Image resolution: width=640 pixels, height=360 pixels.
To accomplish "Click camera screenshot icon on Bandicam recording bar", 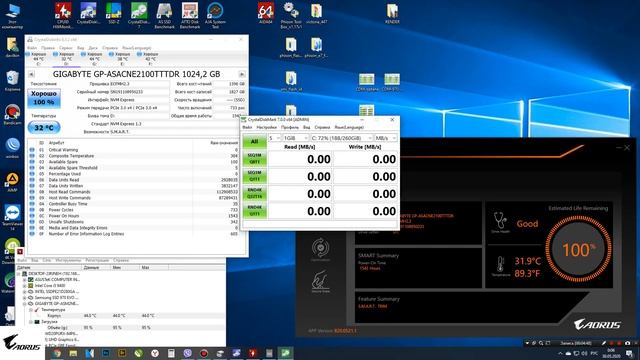I will (628, 343).
